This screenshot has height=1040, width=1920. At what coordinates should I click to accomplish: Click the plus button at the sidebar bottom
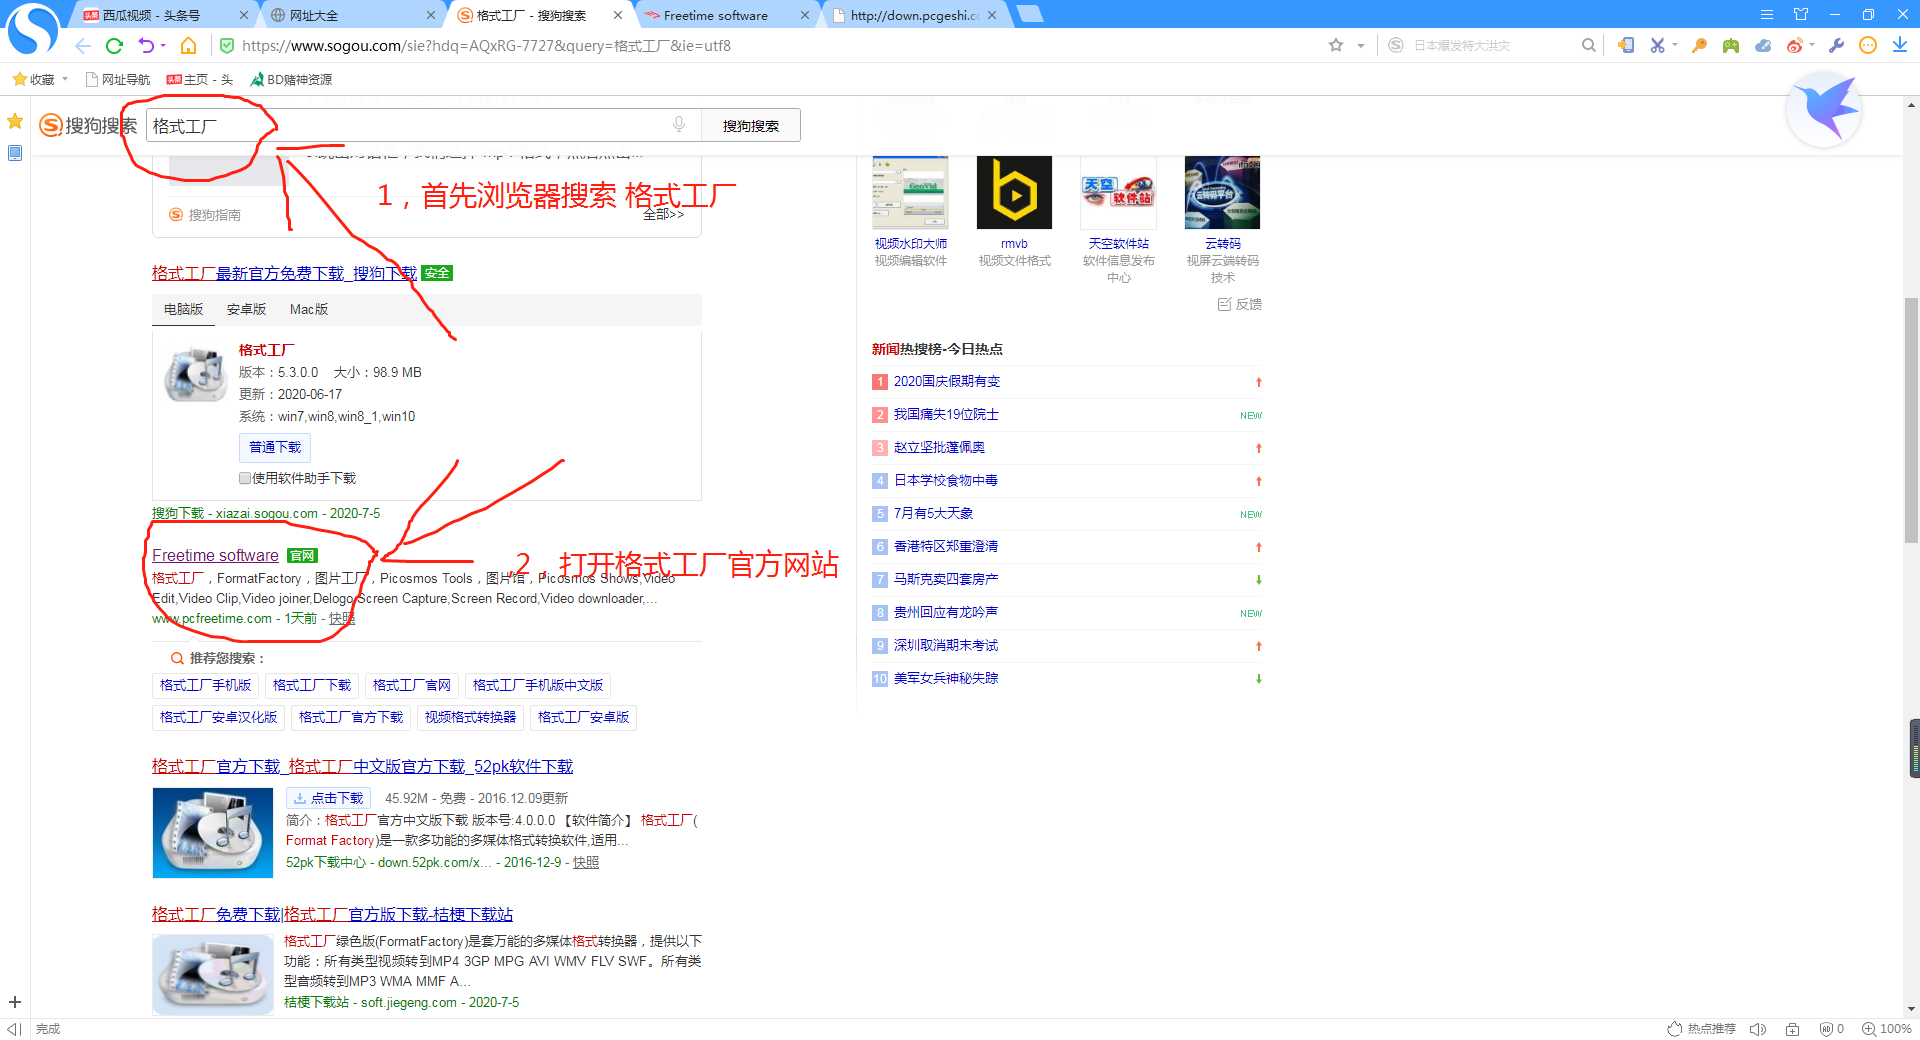click(x=15, y=1002)
